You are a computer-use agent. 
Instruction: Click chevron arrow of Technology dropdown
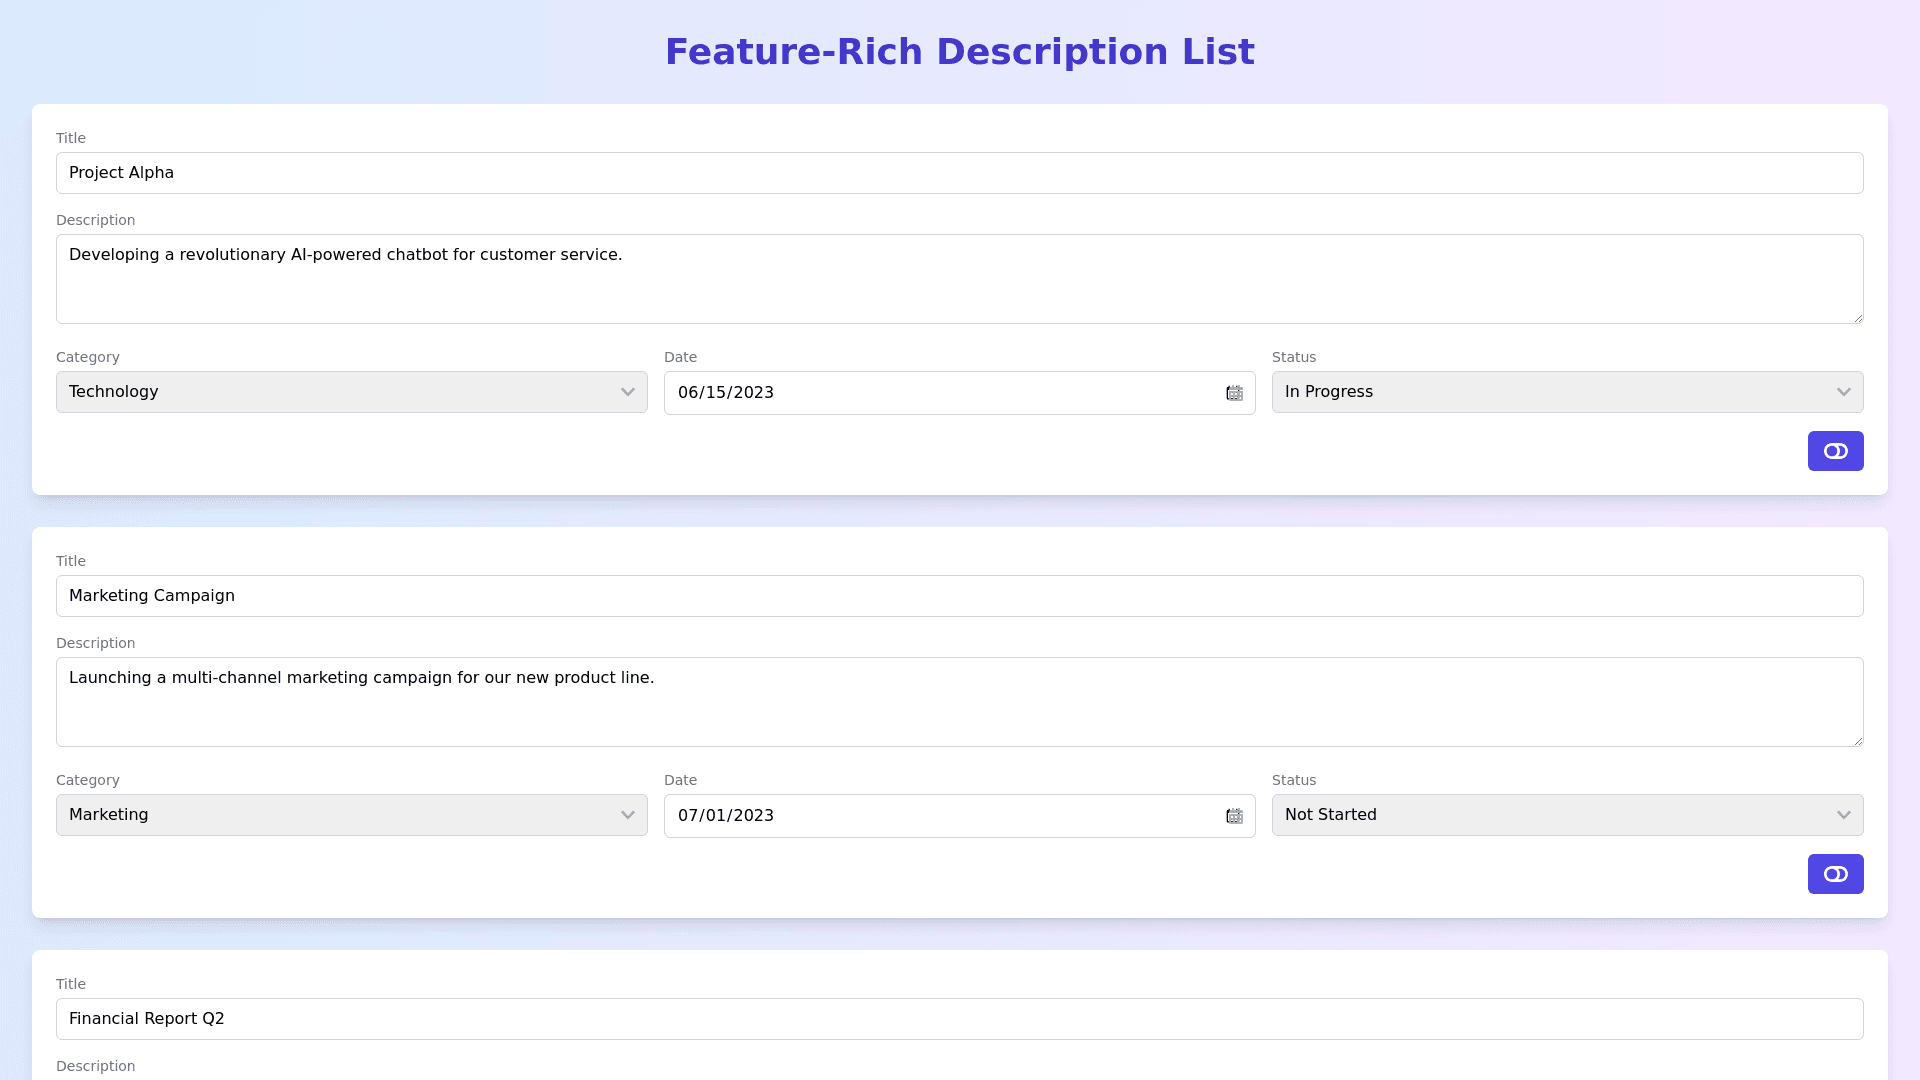click(x=627, y=392)
